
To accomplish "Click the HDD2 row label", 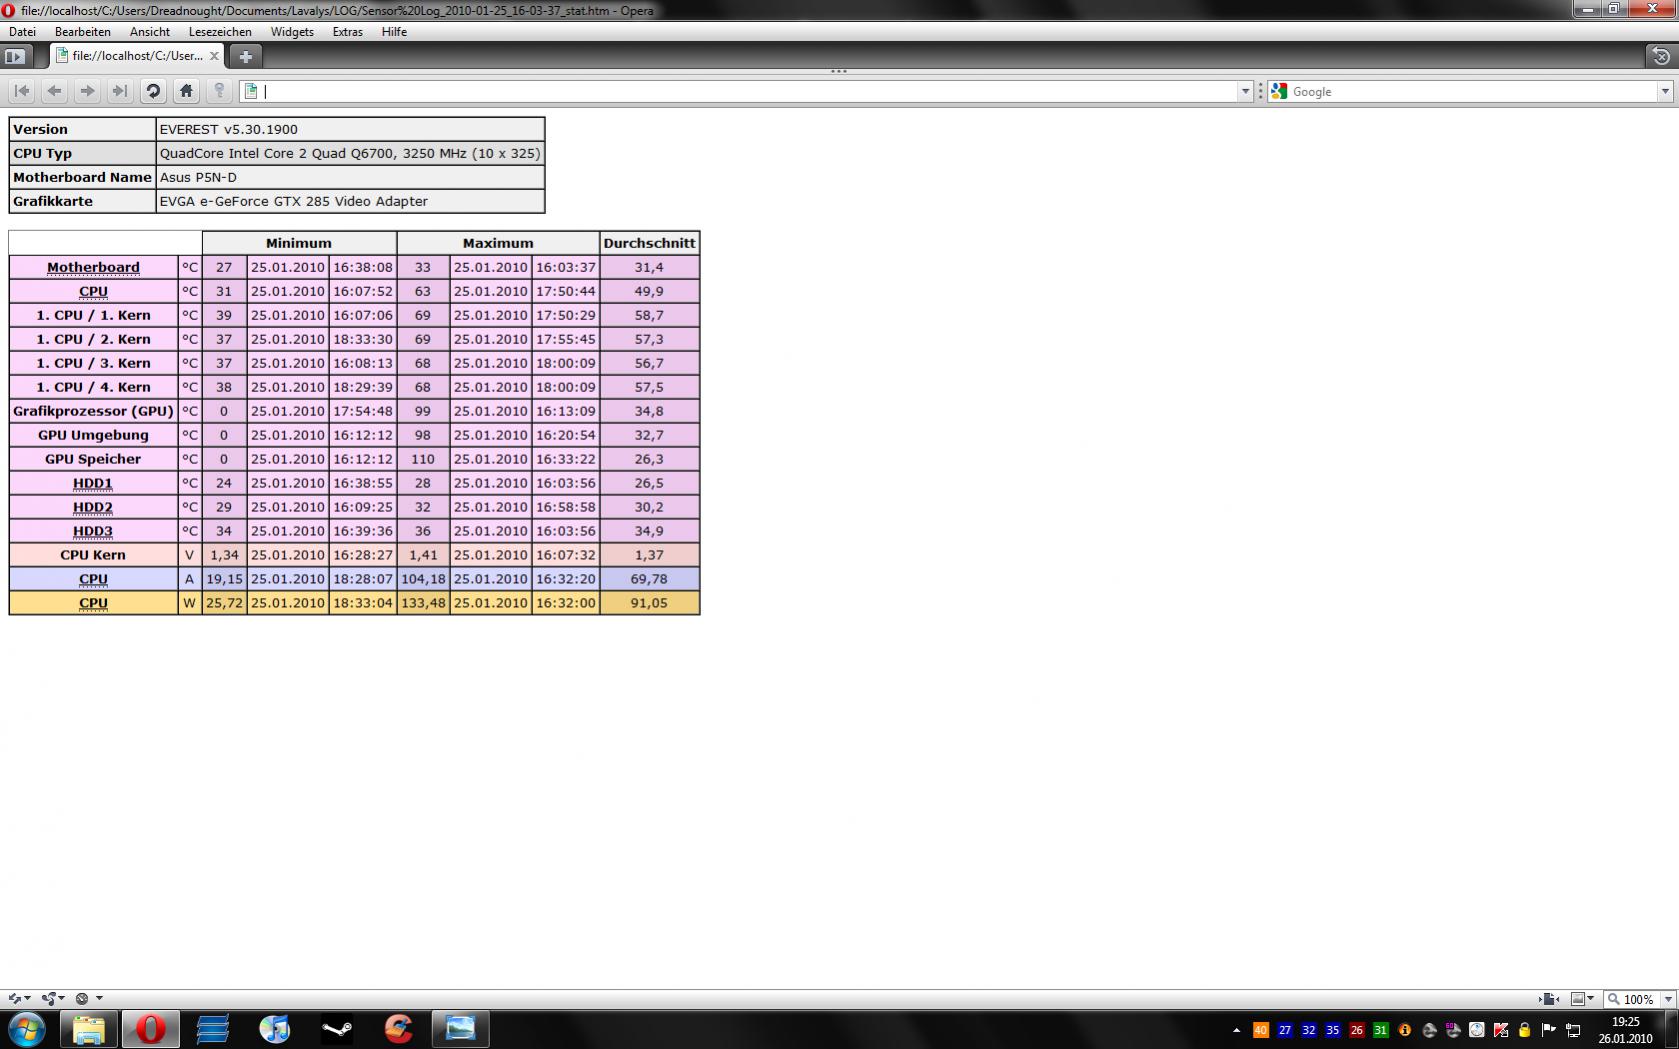I will tap(93, 507).
